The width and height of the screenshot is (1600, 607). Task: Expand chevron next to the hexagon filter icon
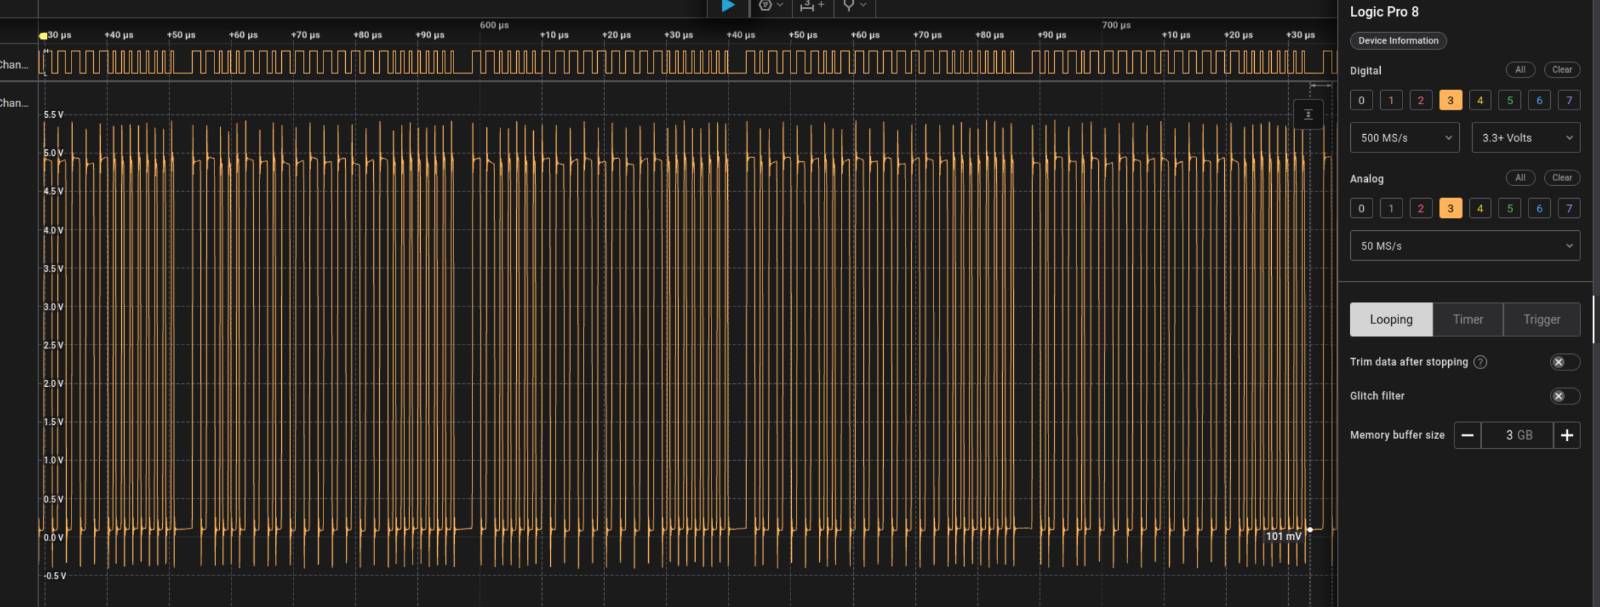pos(780,6)
